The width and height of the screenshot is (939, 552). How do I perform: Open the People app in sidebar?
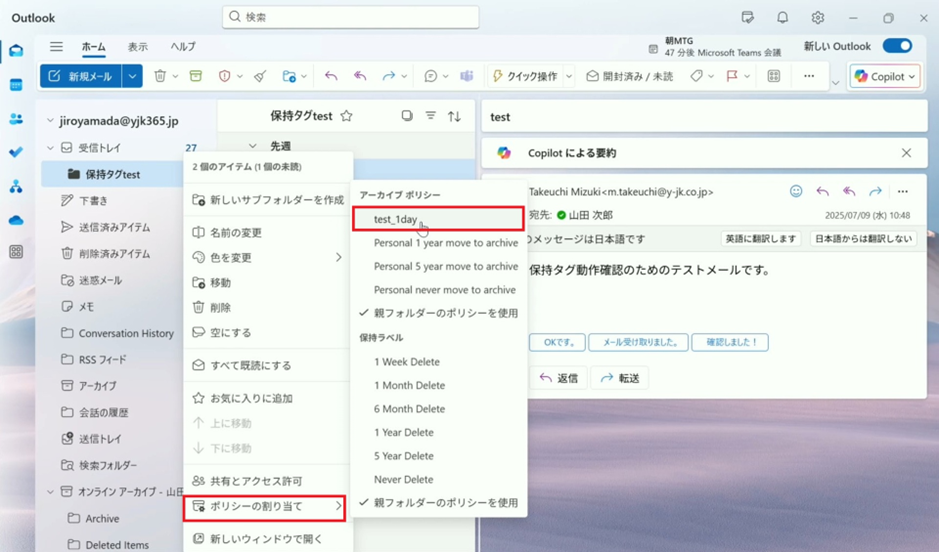point(16,119)
